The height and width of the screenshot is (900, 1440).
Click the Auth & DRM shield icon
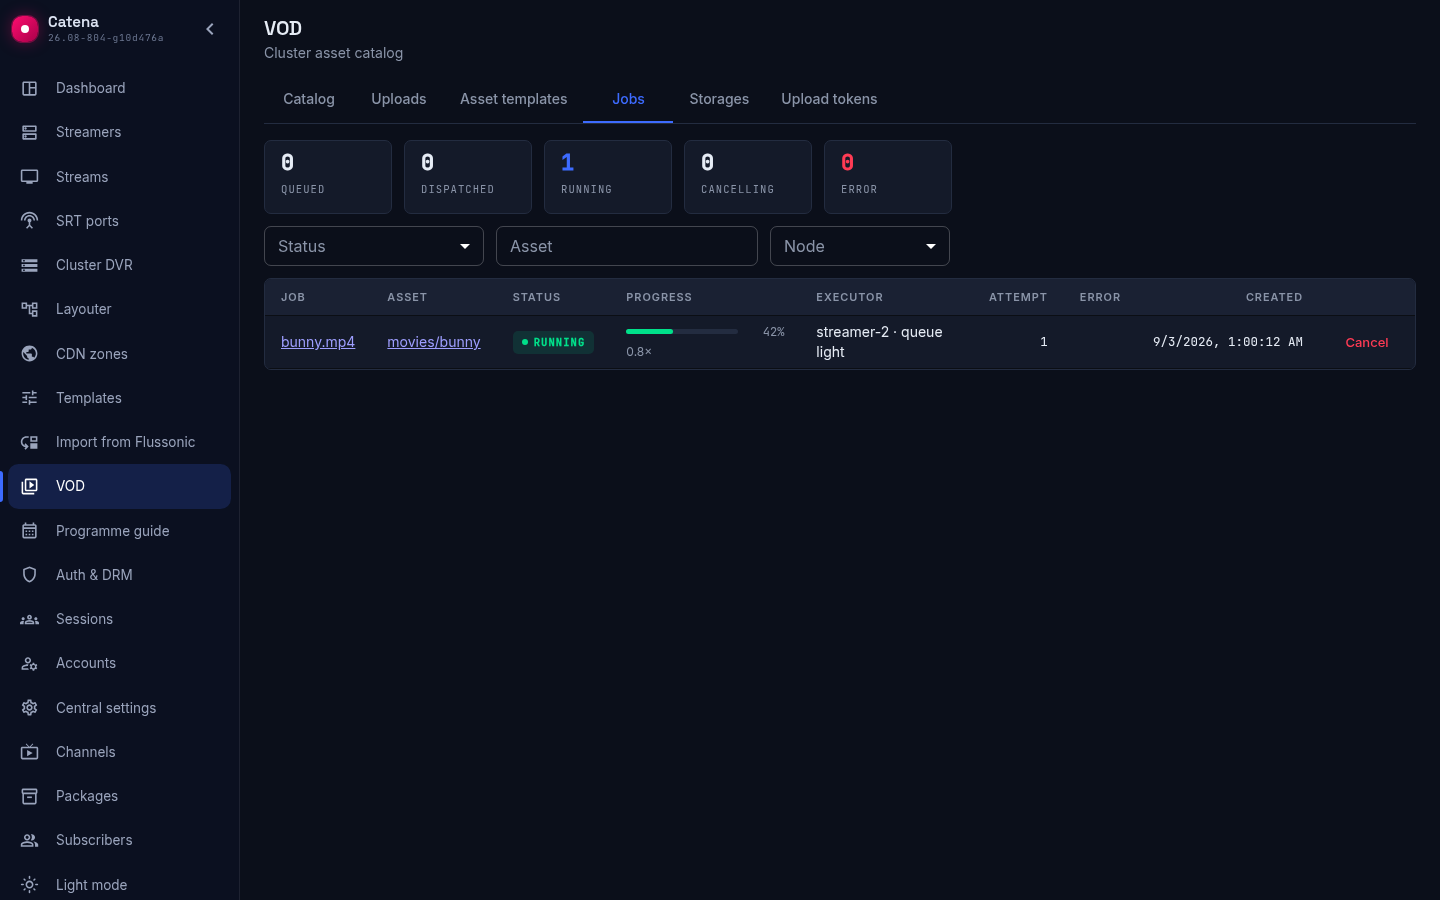[x=30, y=575]
